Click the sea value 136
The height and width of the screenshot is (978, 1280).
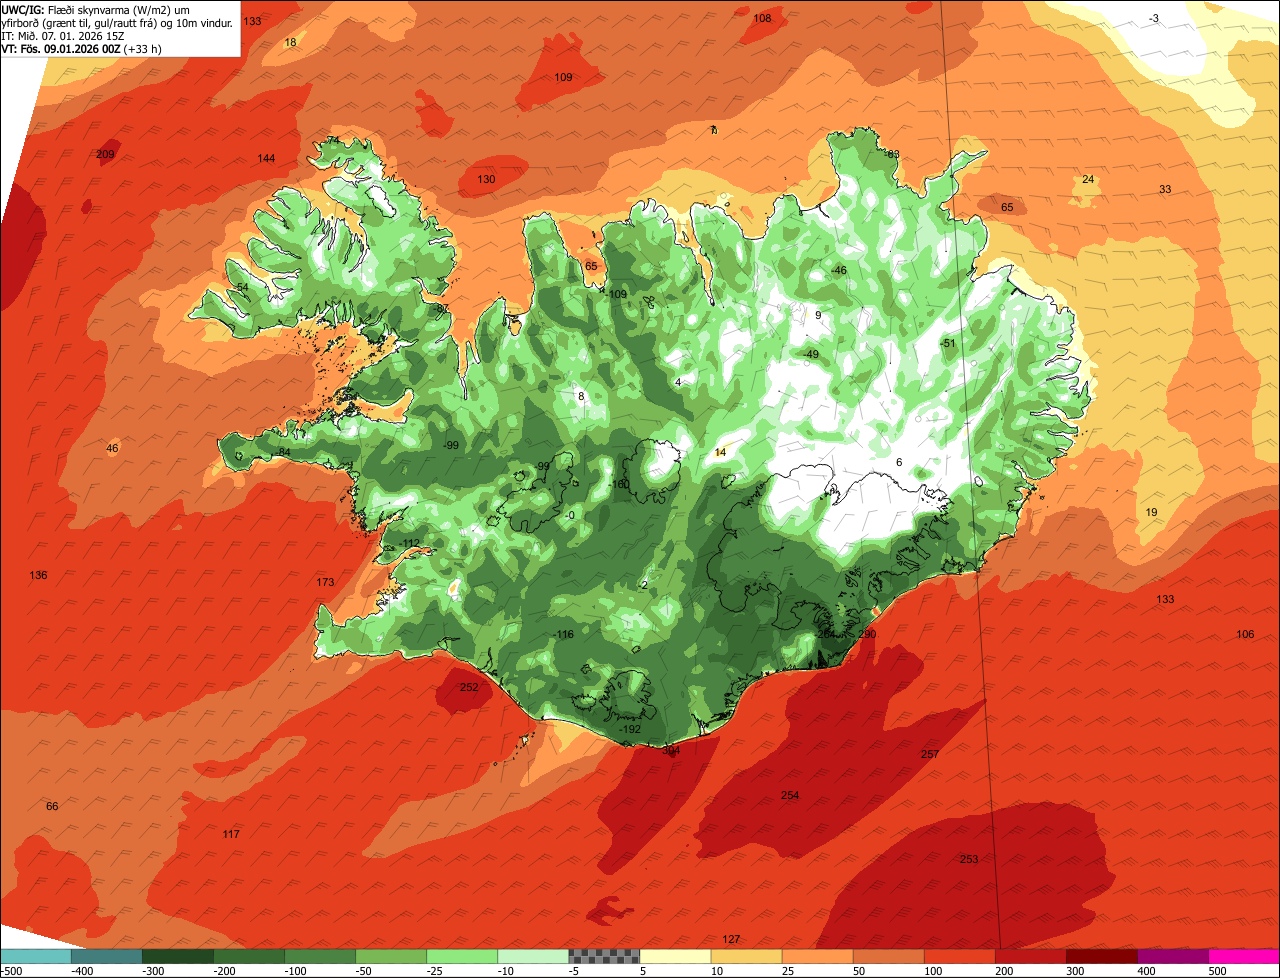39,575
